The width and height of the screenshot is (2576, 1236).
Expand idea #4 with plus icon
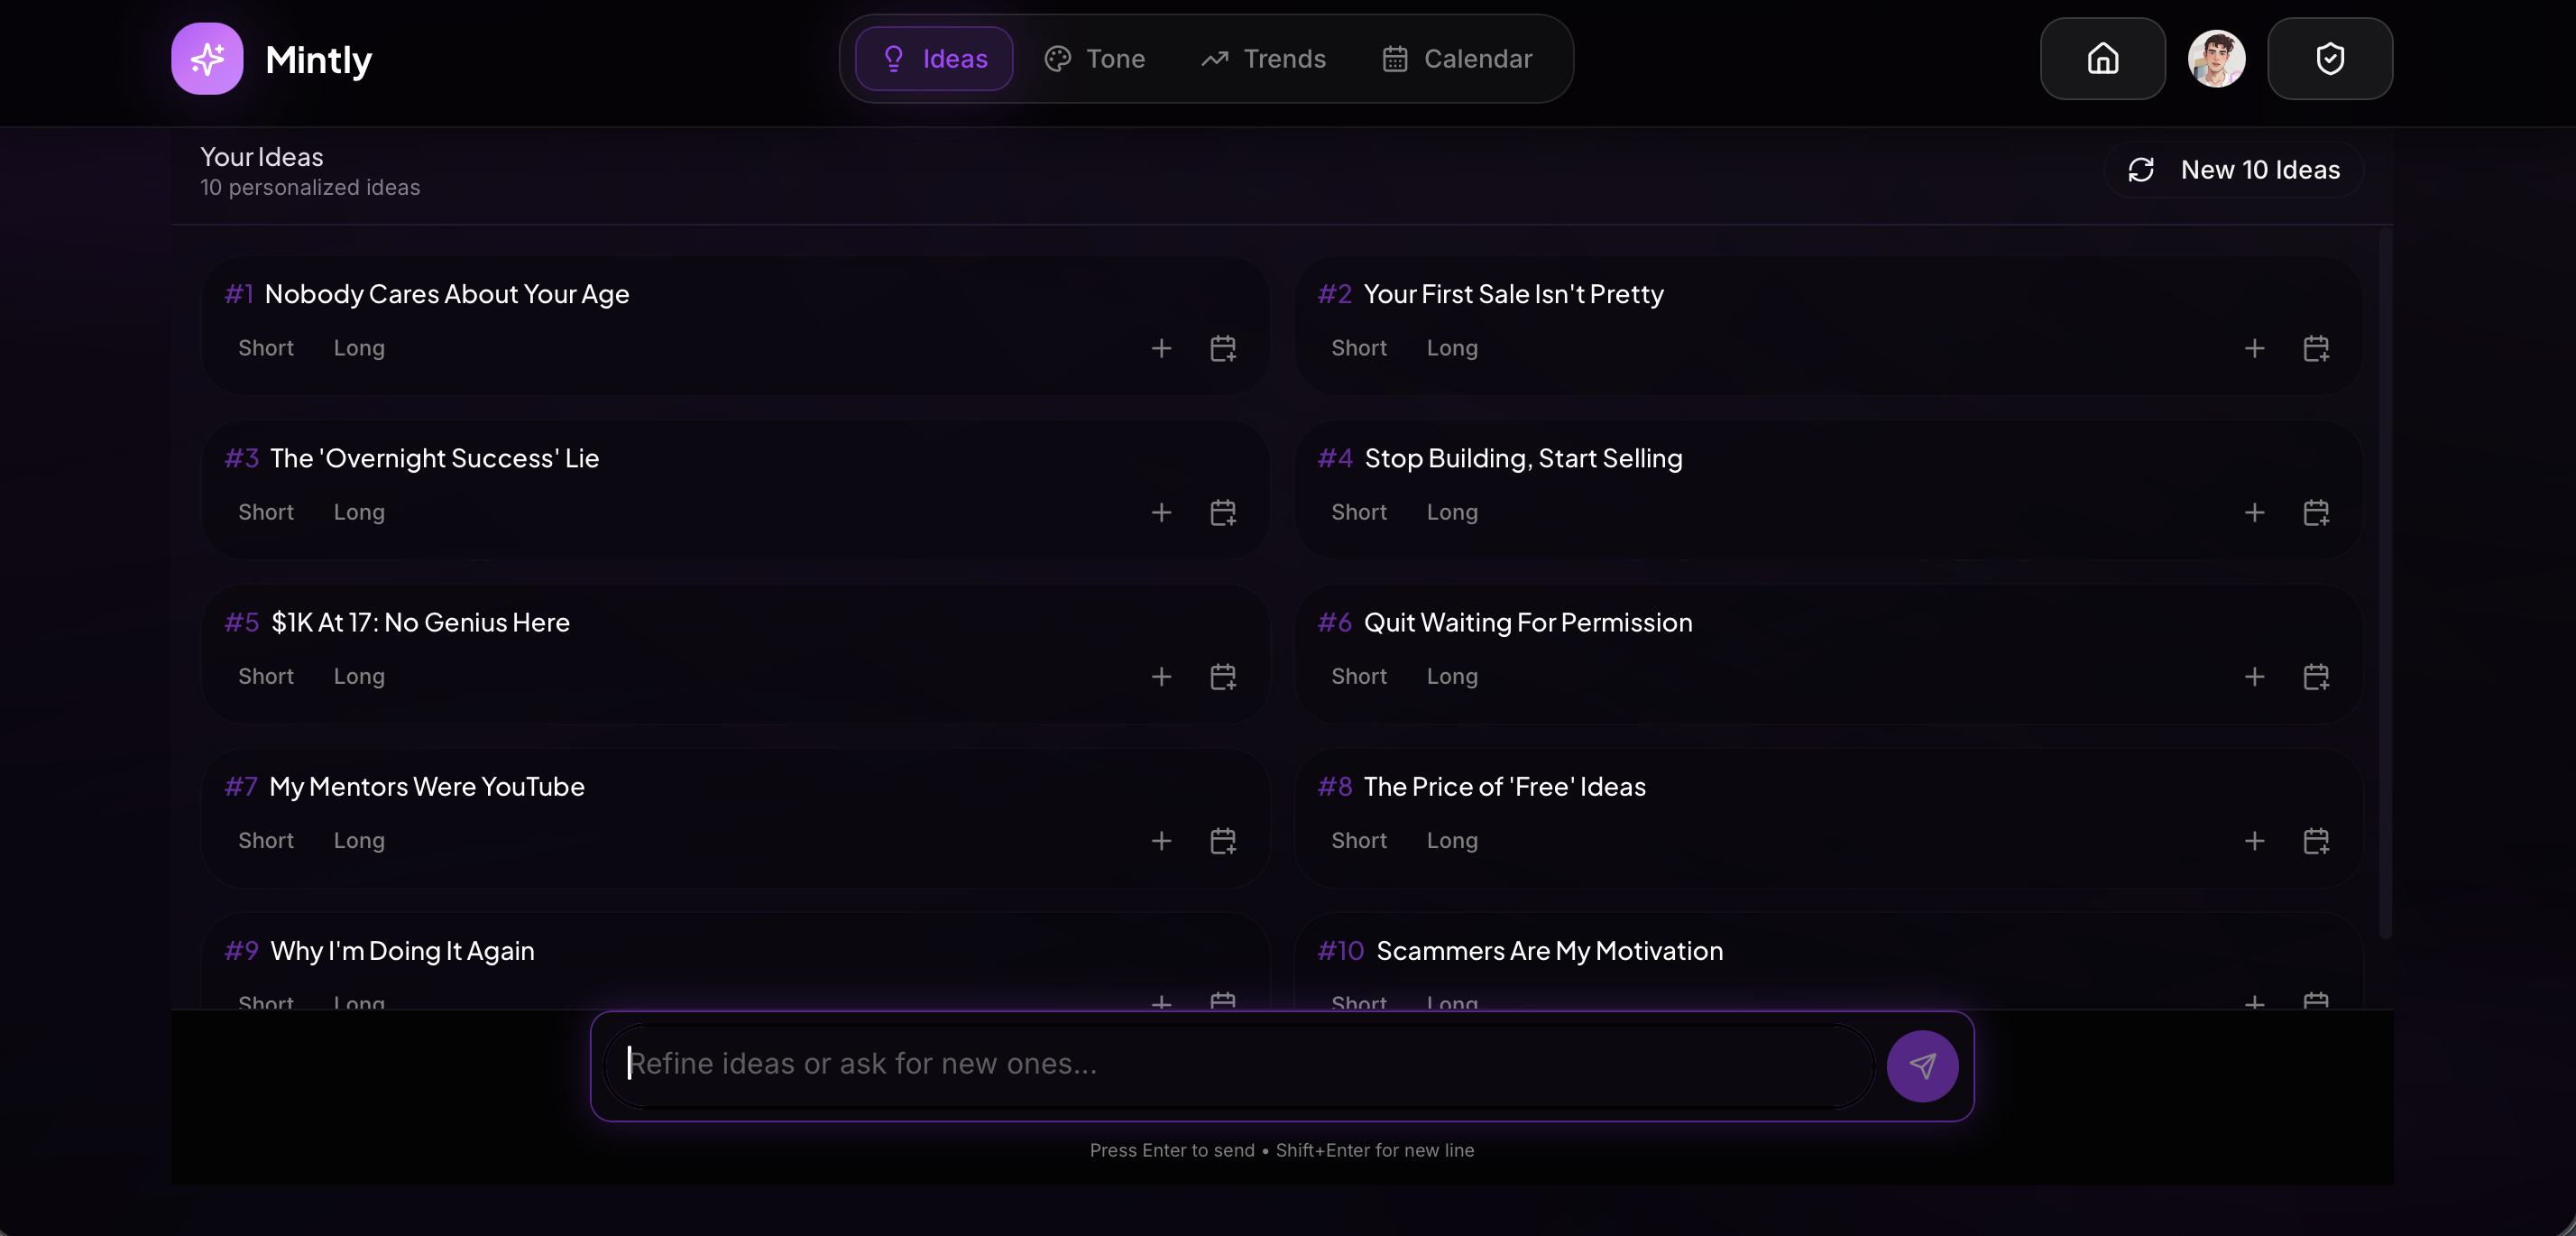tap(2254, 512)
